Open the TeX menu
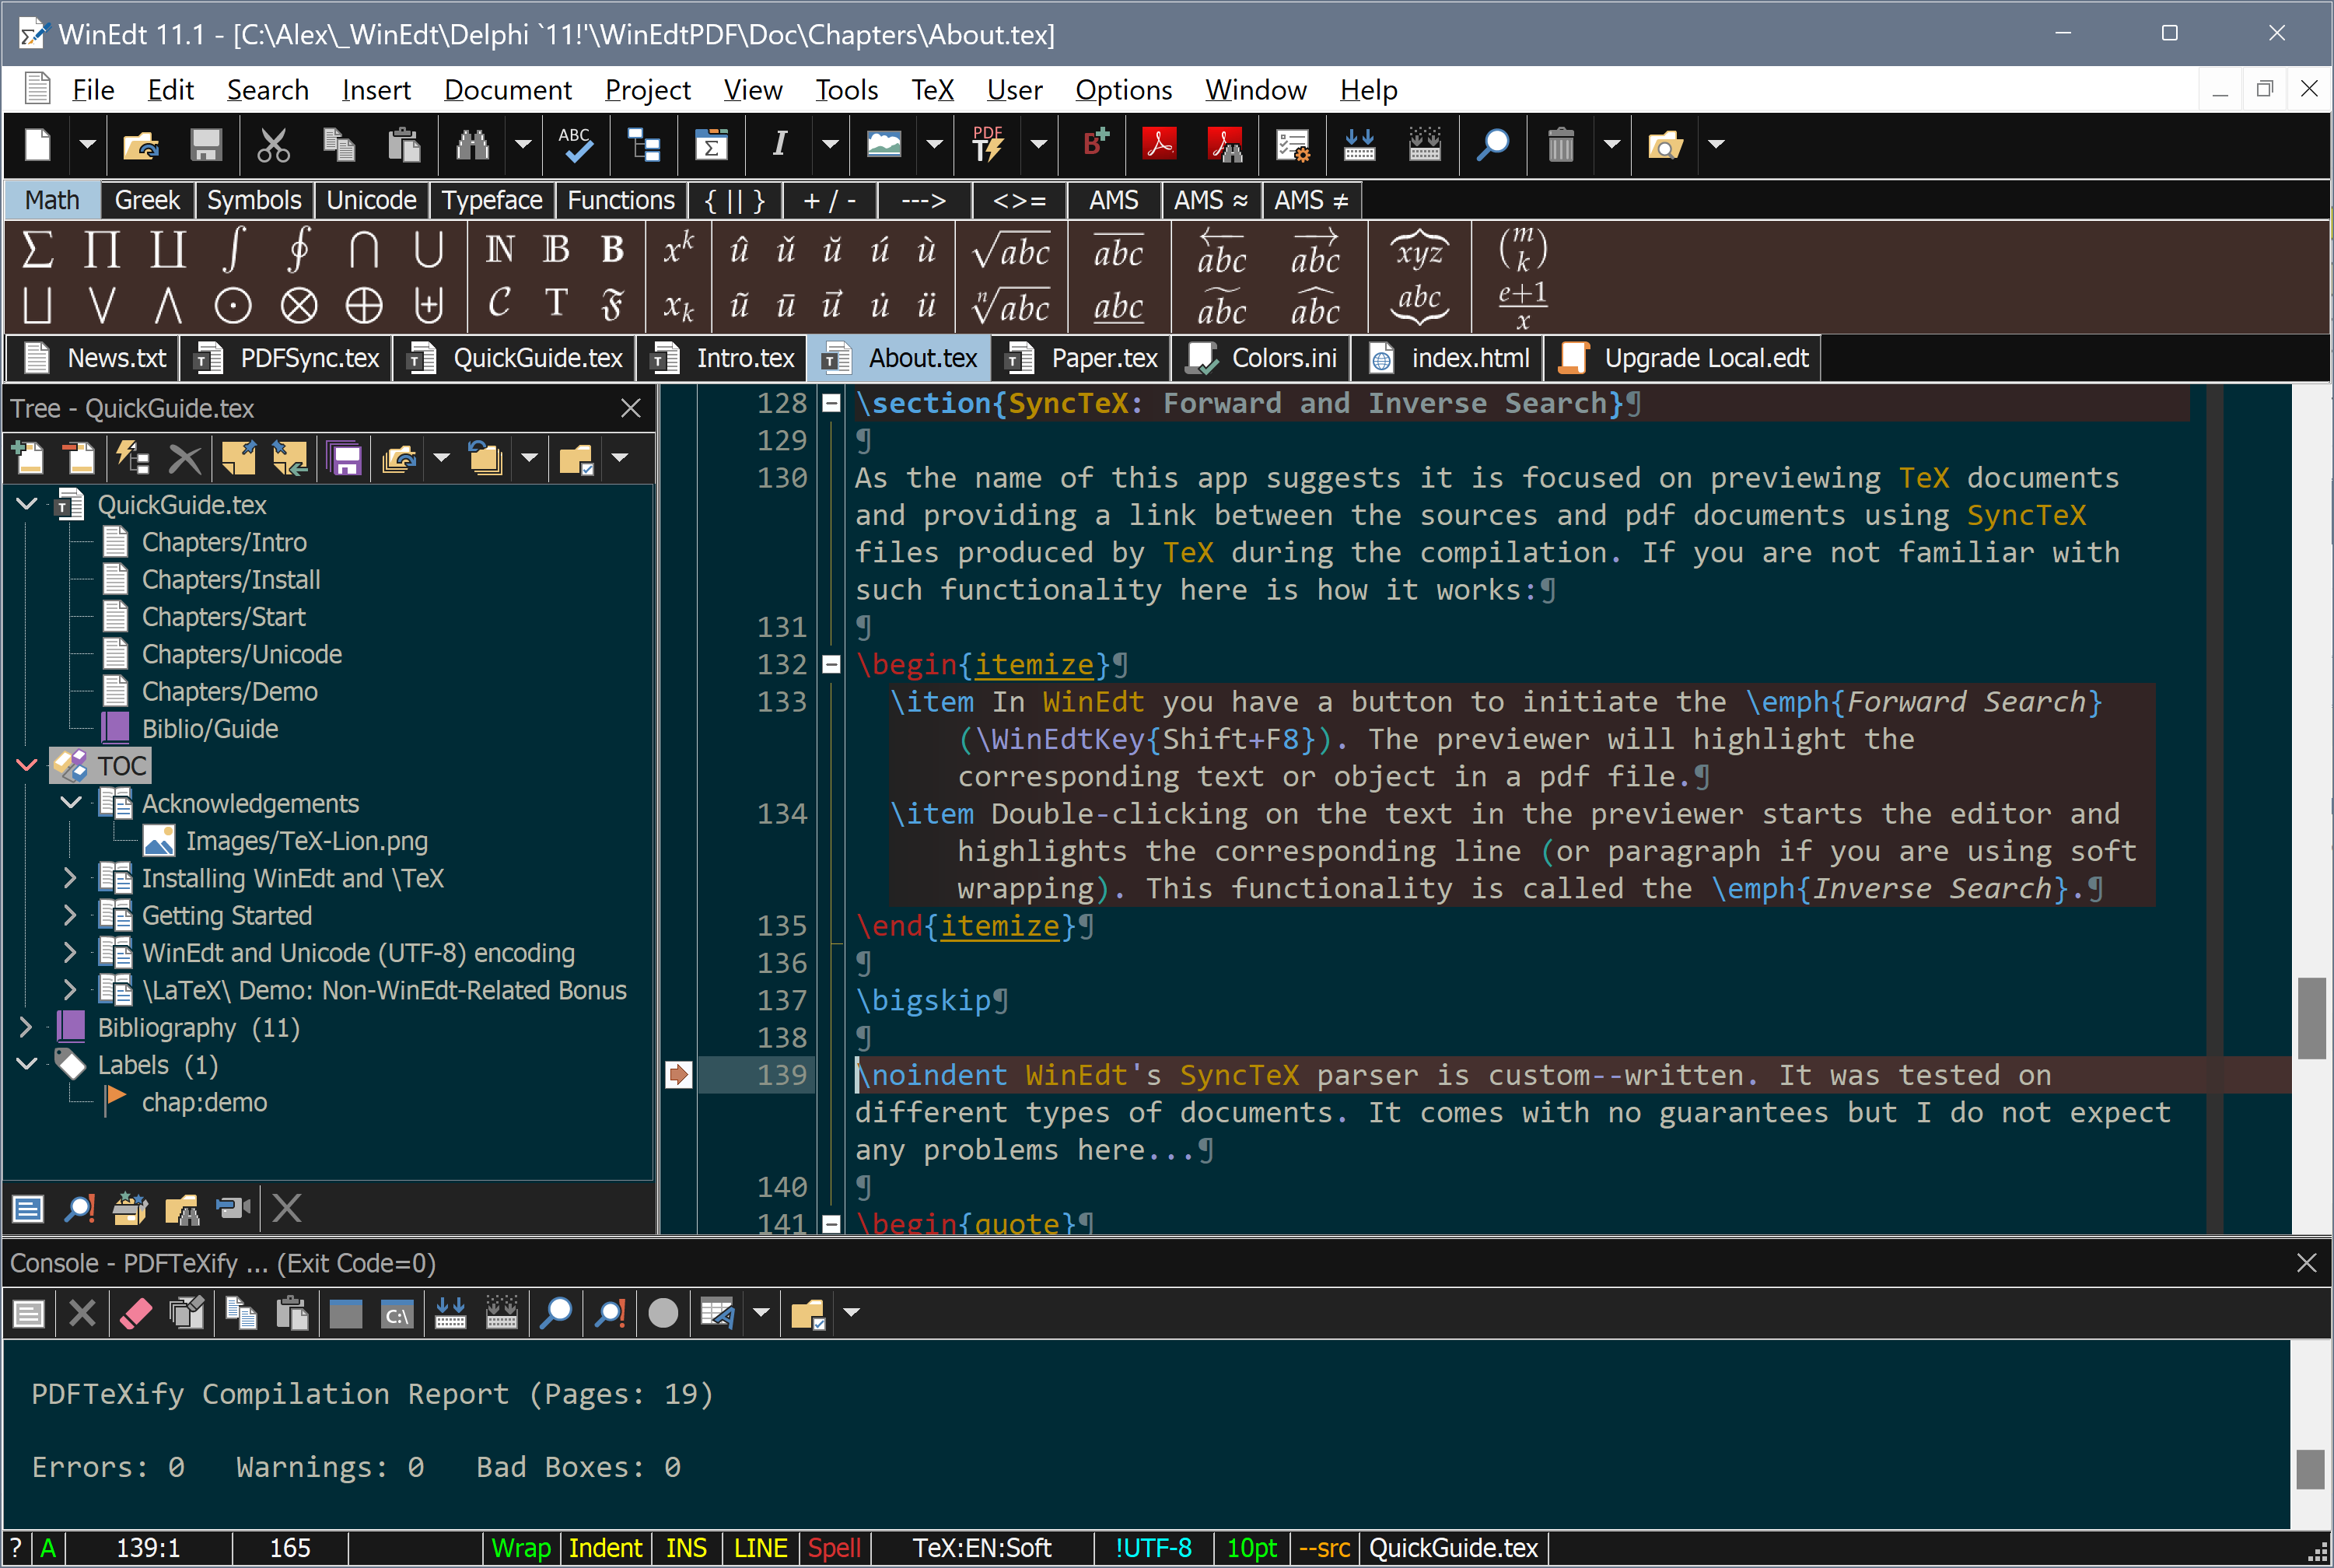Screen dimensions: 2334x1568 pos(931,90)
